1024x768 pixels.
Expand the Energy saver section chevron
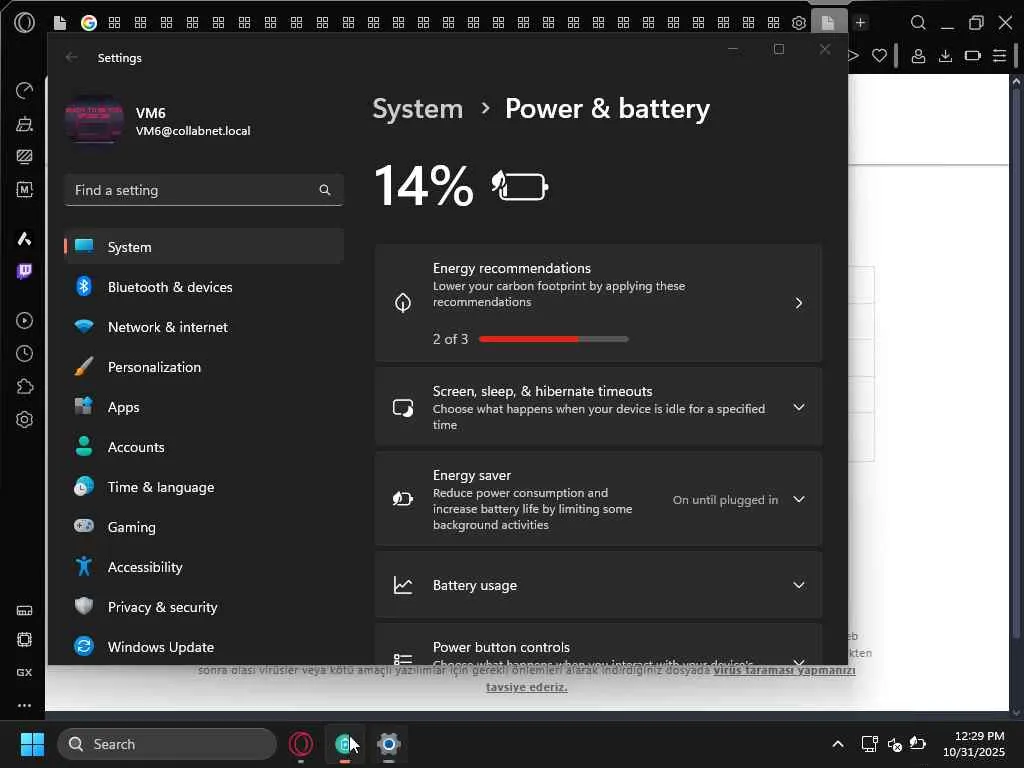click(x=799, y=500)
